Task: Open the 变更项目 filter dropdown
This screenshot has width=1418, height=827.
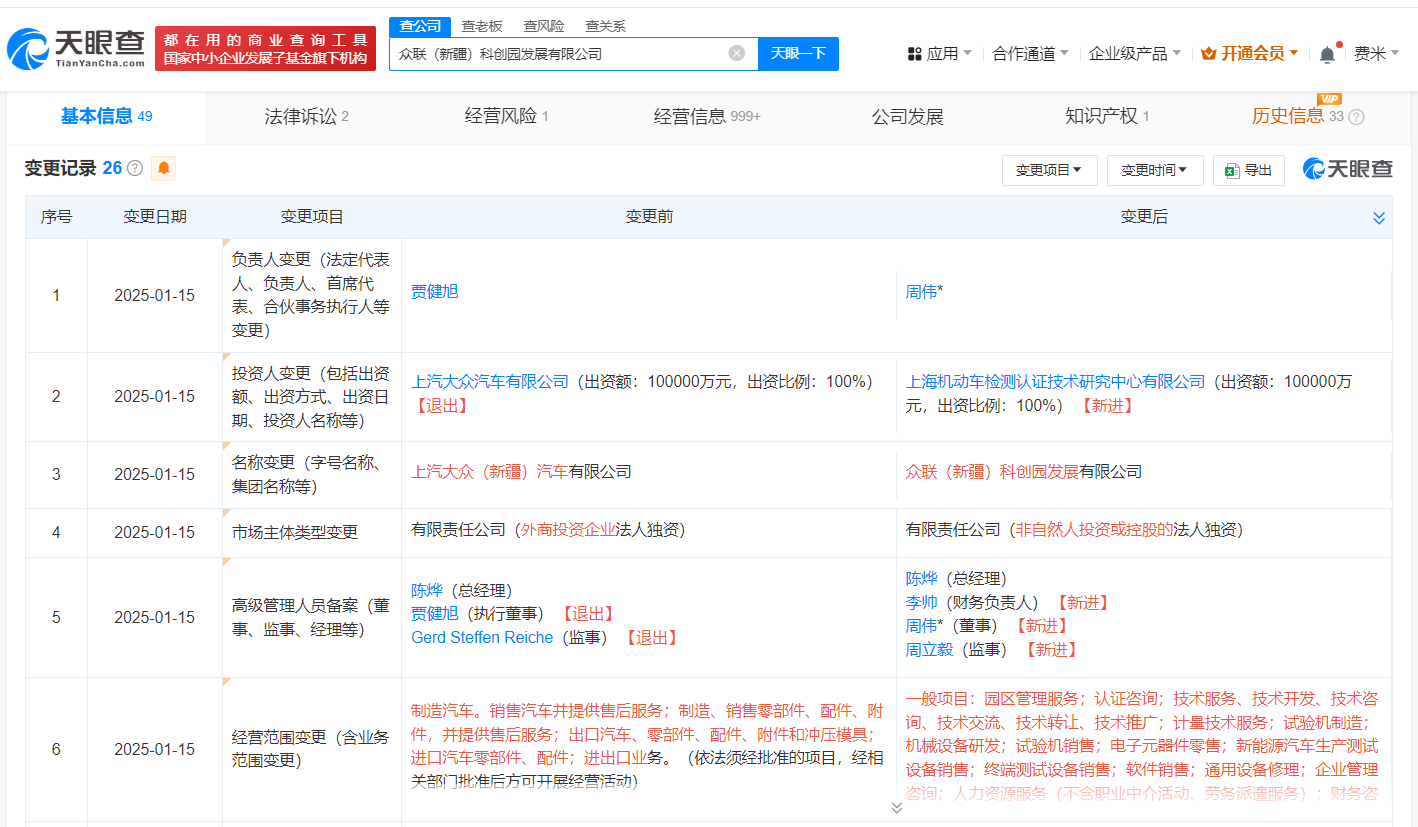Action: (x=1048, y=170)
